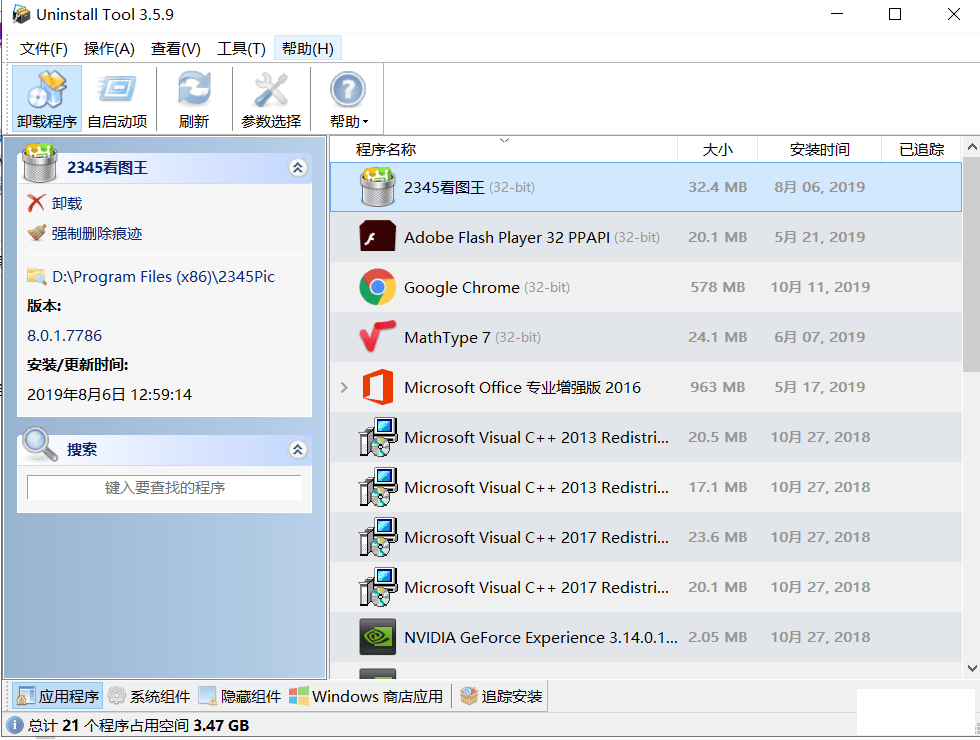
Task: Click the large 2345看图王 panel header icon
Action: (39, 163)
